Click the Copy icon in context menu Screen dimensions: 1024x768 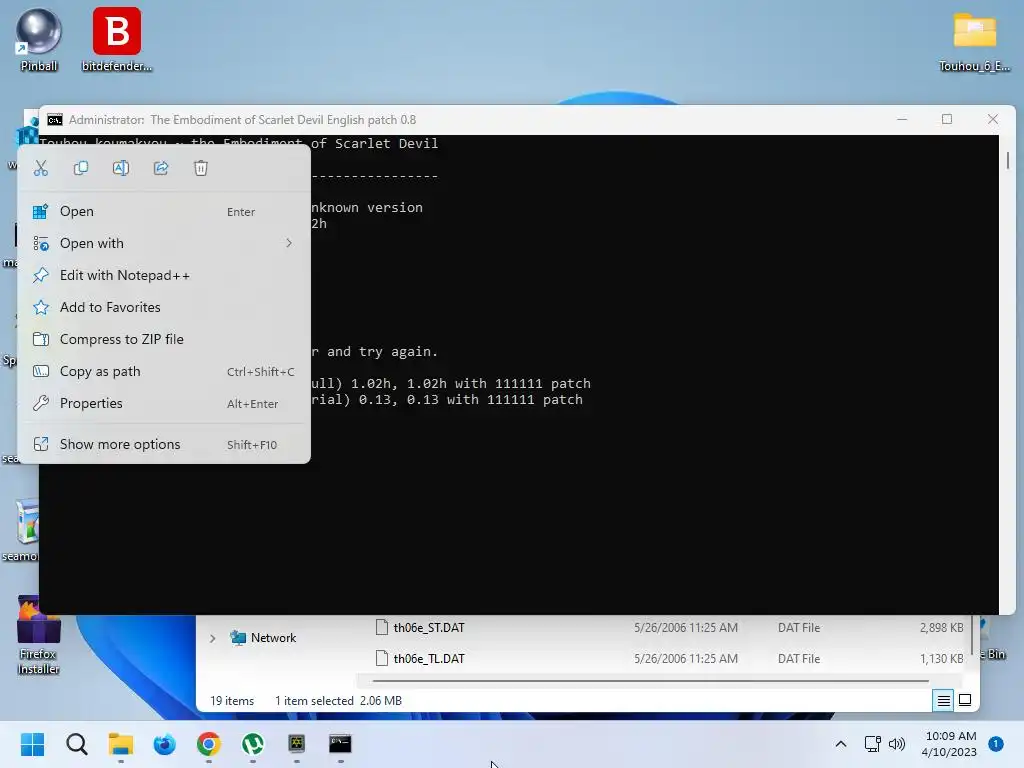coord(81,168)
